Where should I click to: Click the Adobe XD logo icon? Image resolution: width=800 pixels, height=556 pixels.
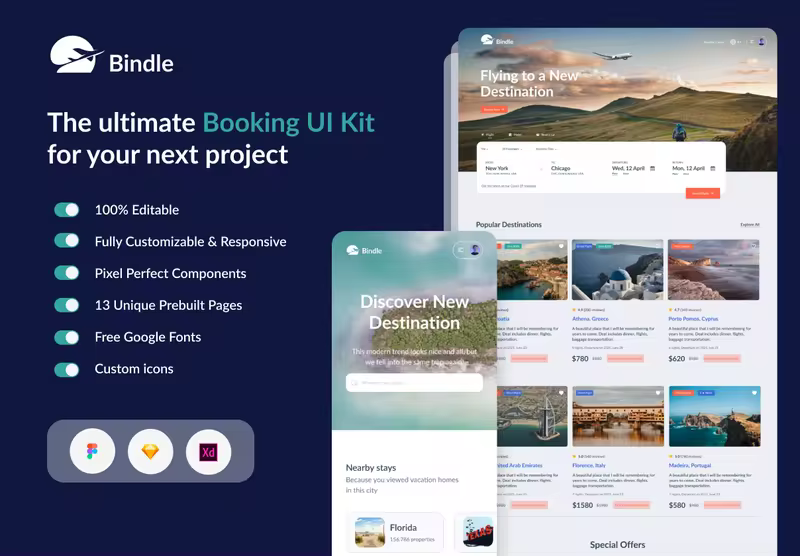click(x=208, y=452)
